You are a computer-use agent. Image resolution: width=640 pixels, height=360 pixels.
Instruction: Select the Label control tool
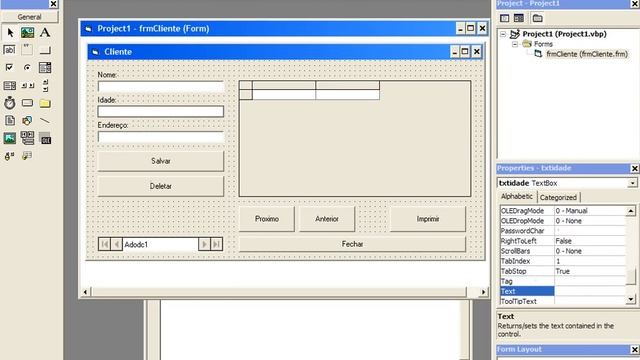(45, 32)
